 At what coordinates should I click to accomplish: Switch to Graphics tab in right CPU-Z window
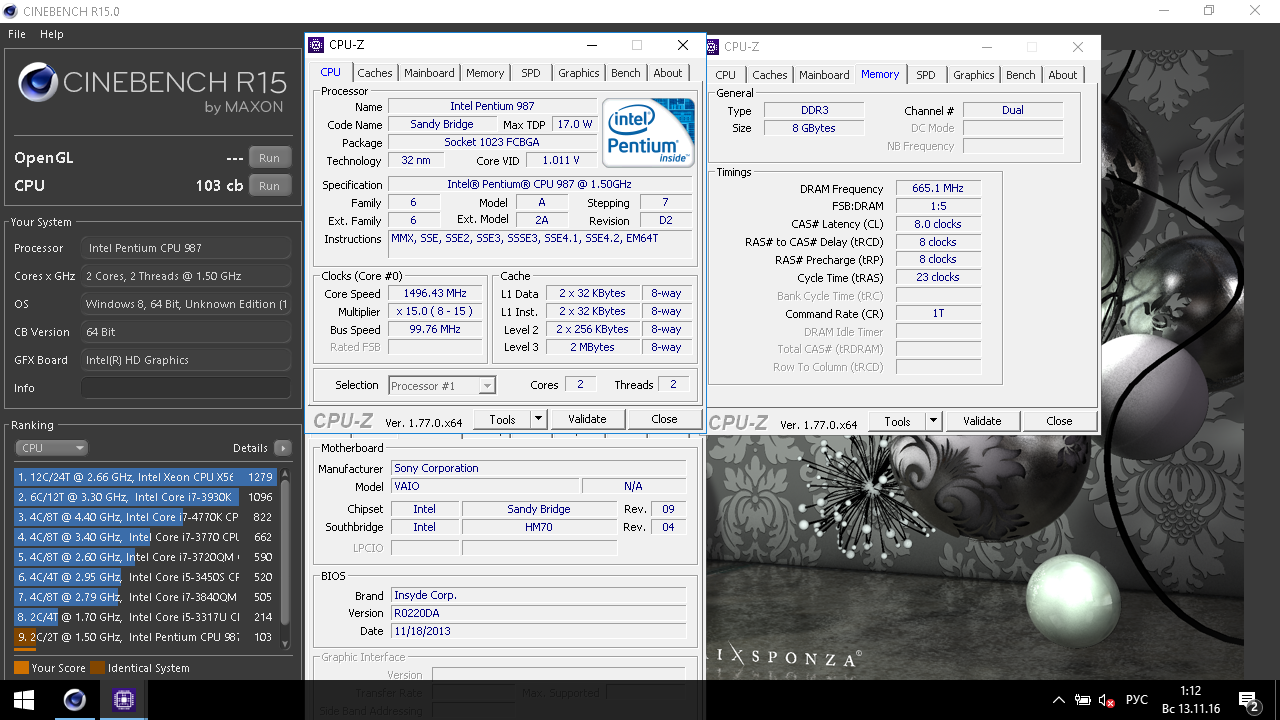[x=974, y=75]
